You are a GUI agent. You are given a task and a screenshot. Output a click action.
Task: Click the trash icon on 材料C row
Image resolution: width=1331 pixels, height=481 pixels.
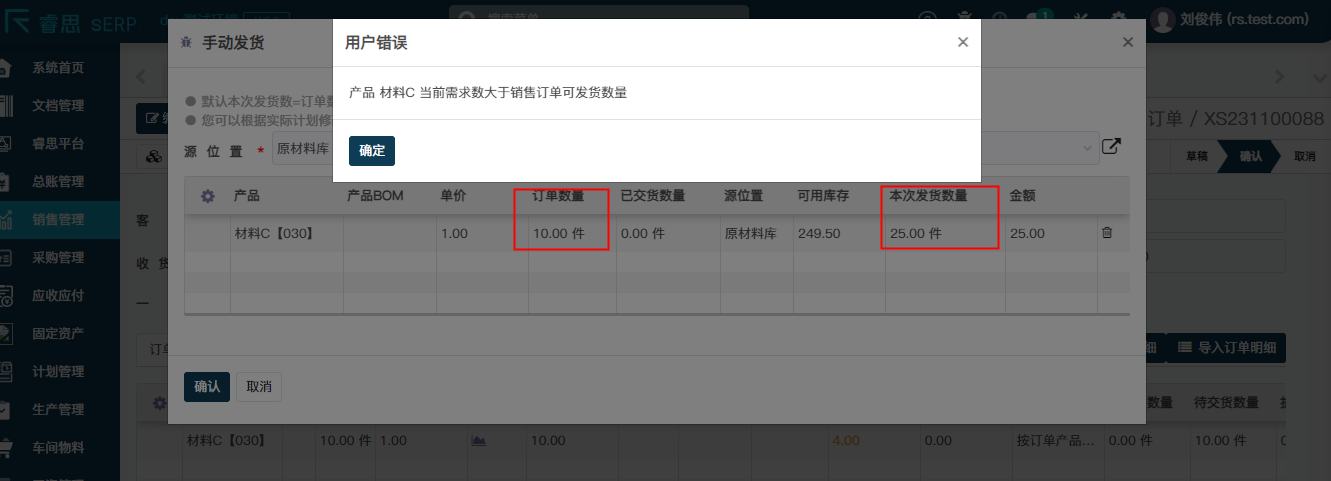[1106, 233]
